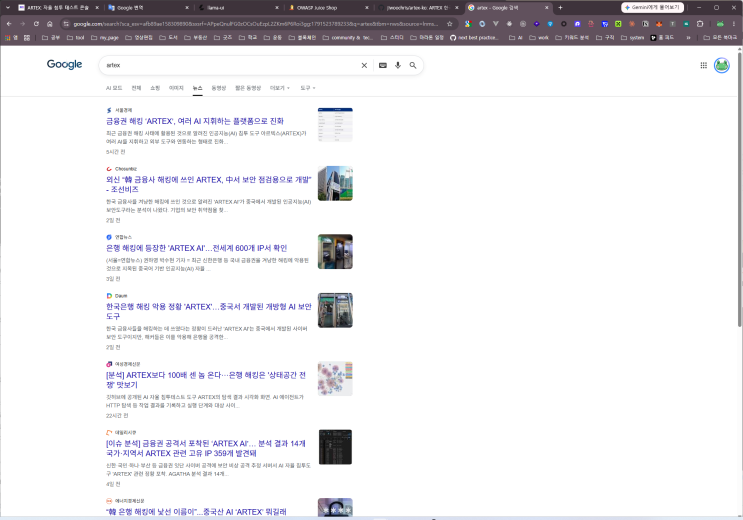Viewport: 743px width, 520px height.
Task: Open the my_page bookmark folder
Action: click(x=104, y=37)
